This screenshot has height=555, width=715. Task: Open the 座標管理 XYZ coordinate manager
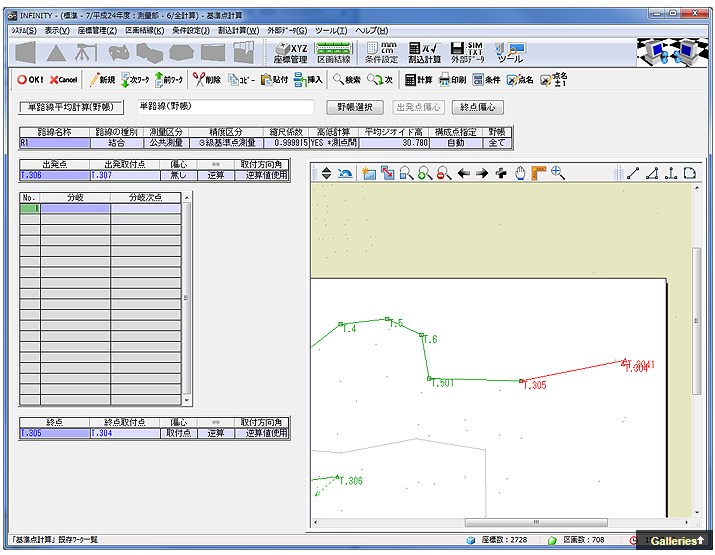290,53
